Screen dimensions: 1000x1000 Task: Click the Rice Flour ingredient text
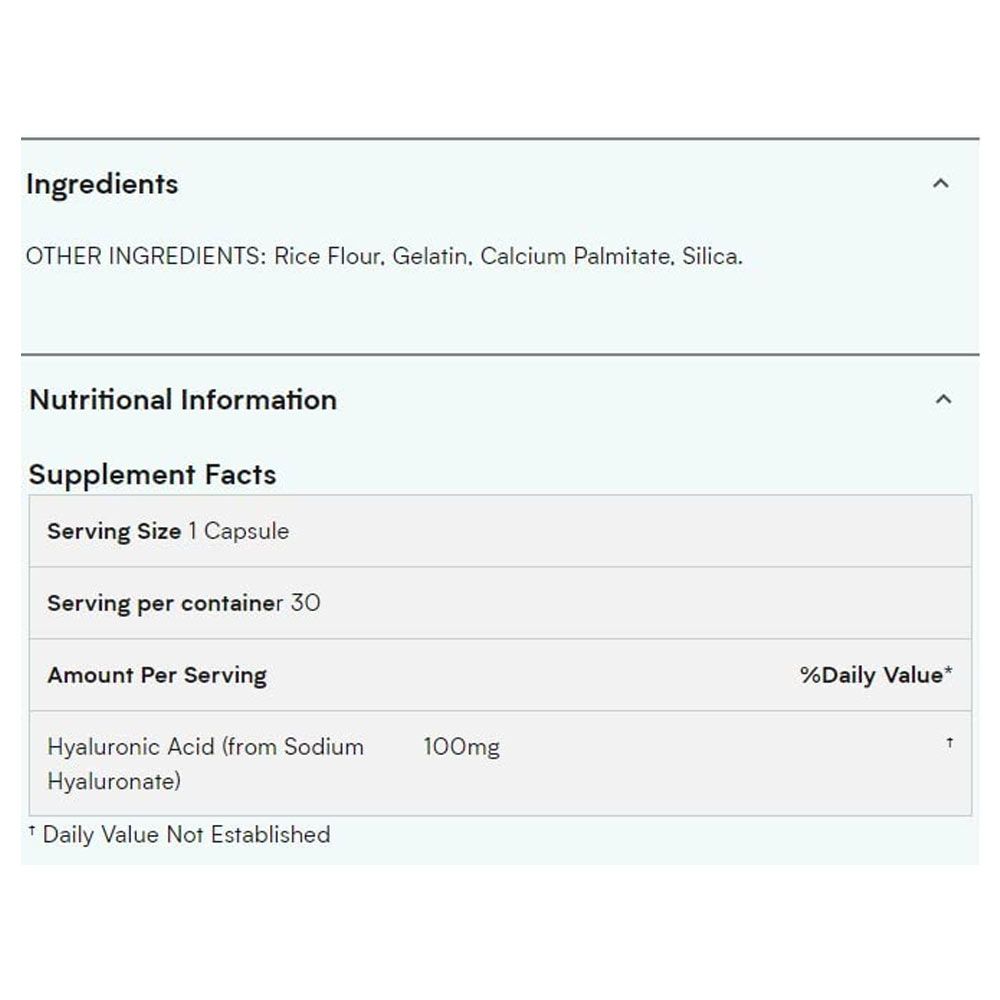(x=329, y=256)
